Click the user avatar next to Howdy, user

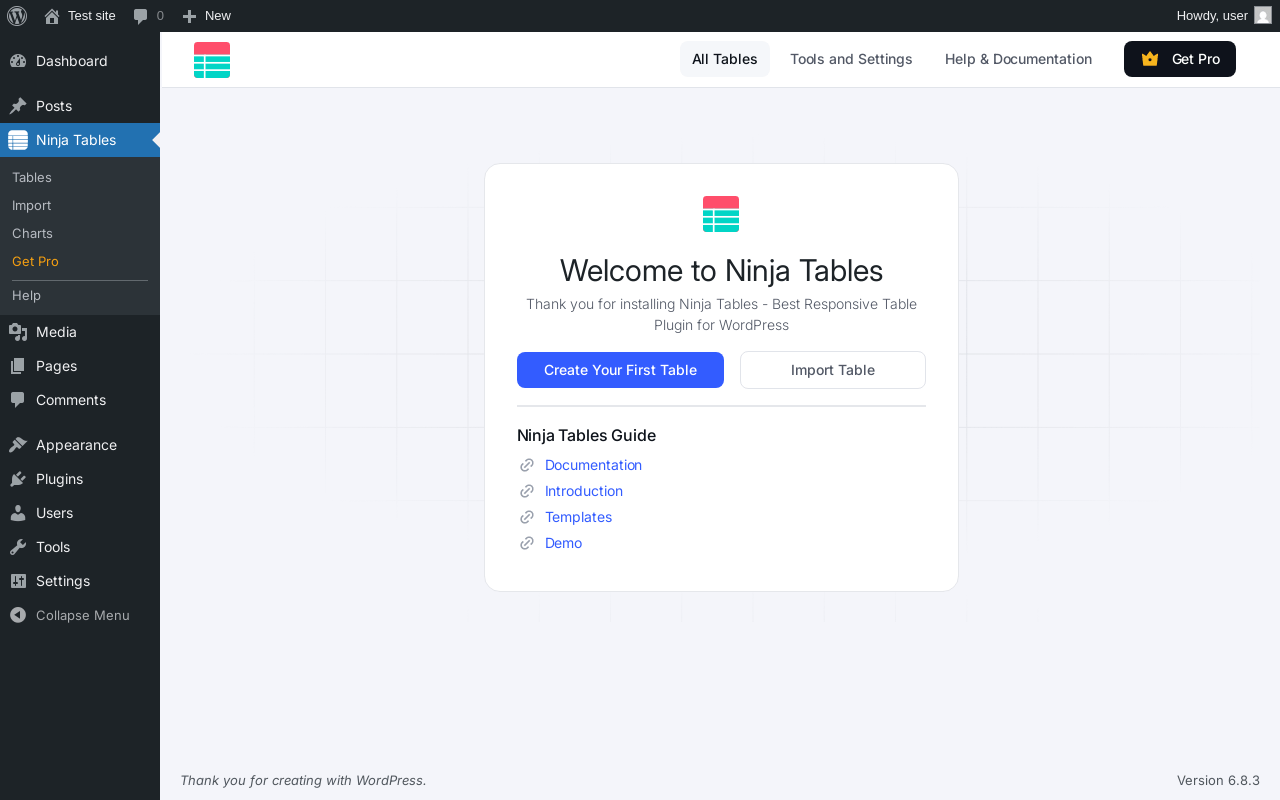(1263, 16)
